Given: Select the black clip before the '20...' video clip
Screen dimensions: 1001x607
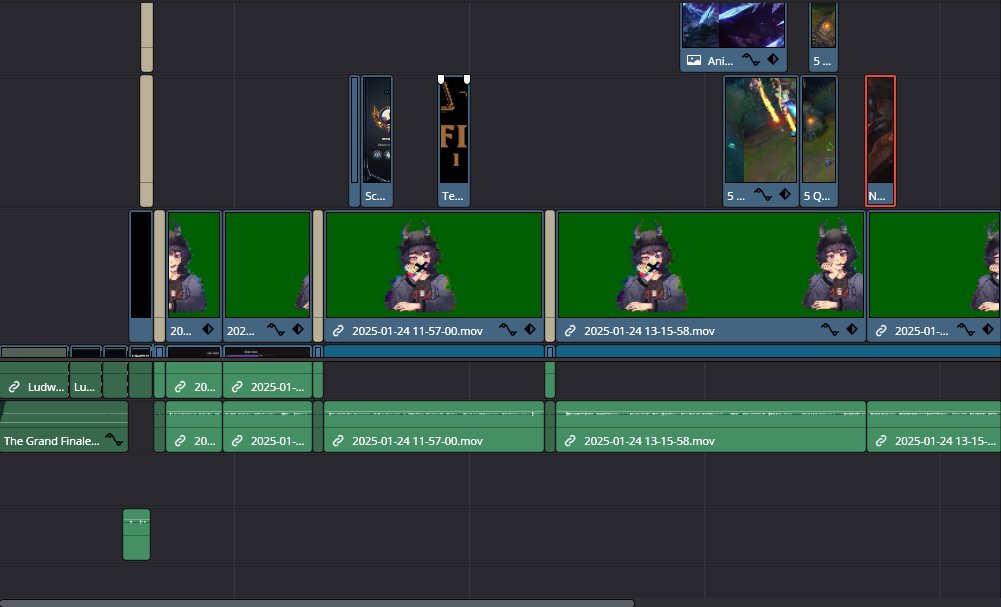Looking at the screenshot, I should (141, 276).
